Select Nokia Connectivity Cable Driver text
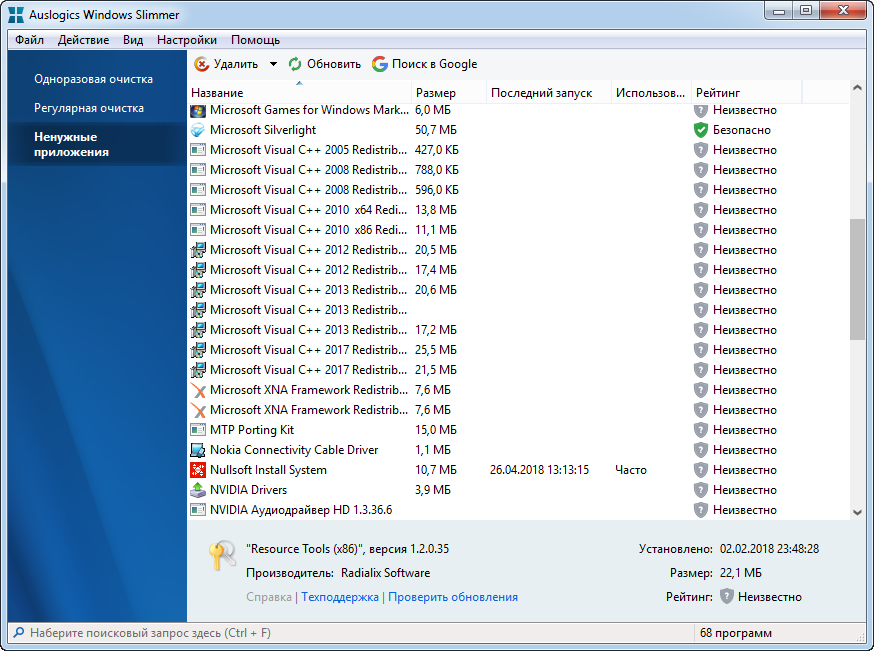 (x=294, y=450)
